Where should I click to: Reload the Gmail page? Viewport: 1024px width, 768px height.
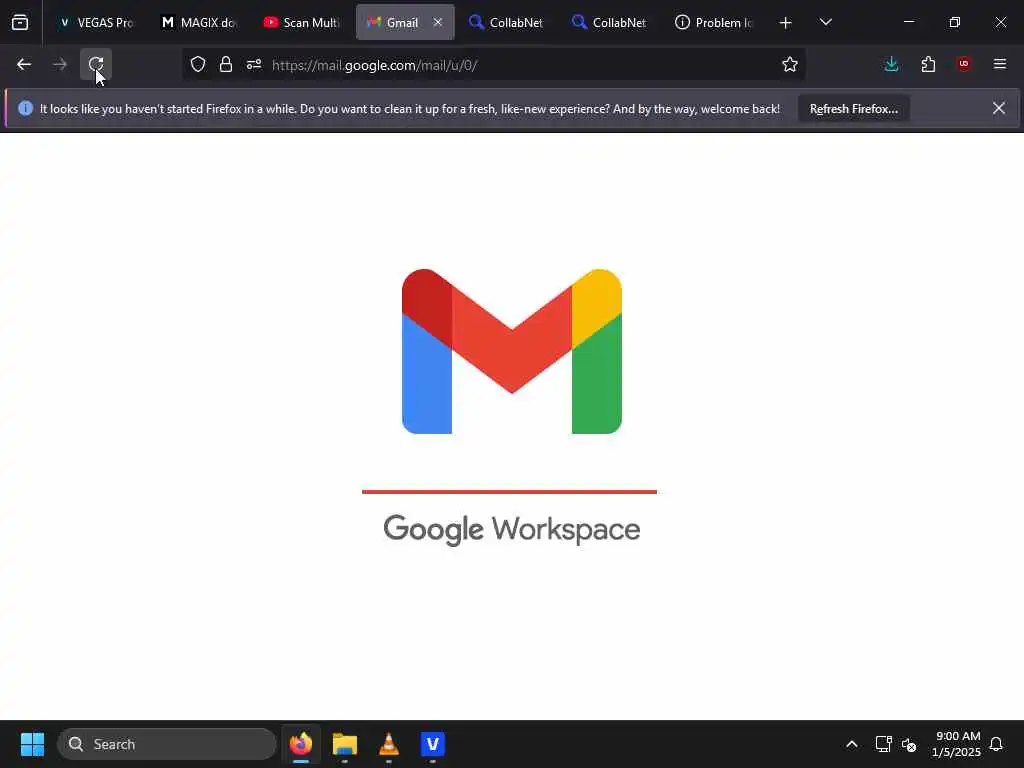pyautogui.click(x=96, y=65)
